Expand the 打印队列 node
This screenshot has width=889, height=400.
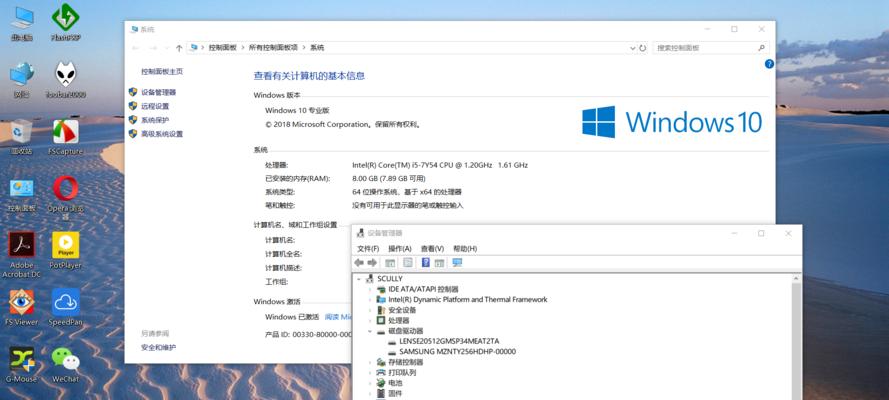pos(370,373)
